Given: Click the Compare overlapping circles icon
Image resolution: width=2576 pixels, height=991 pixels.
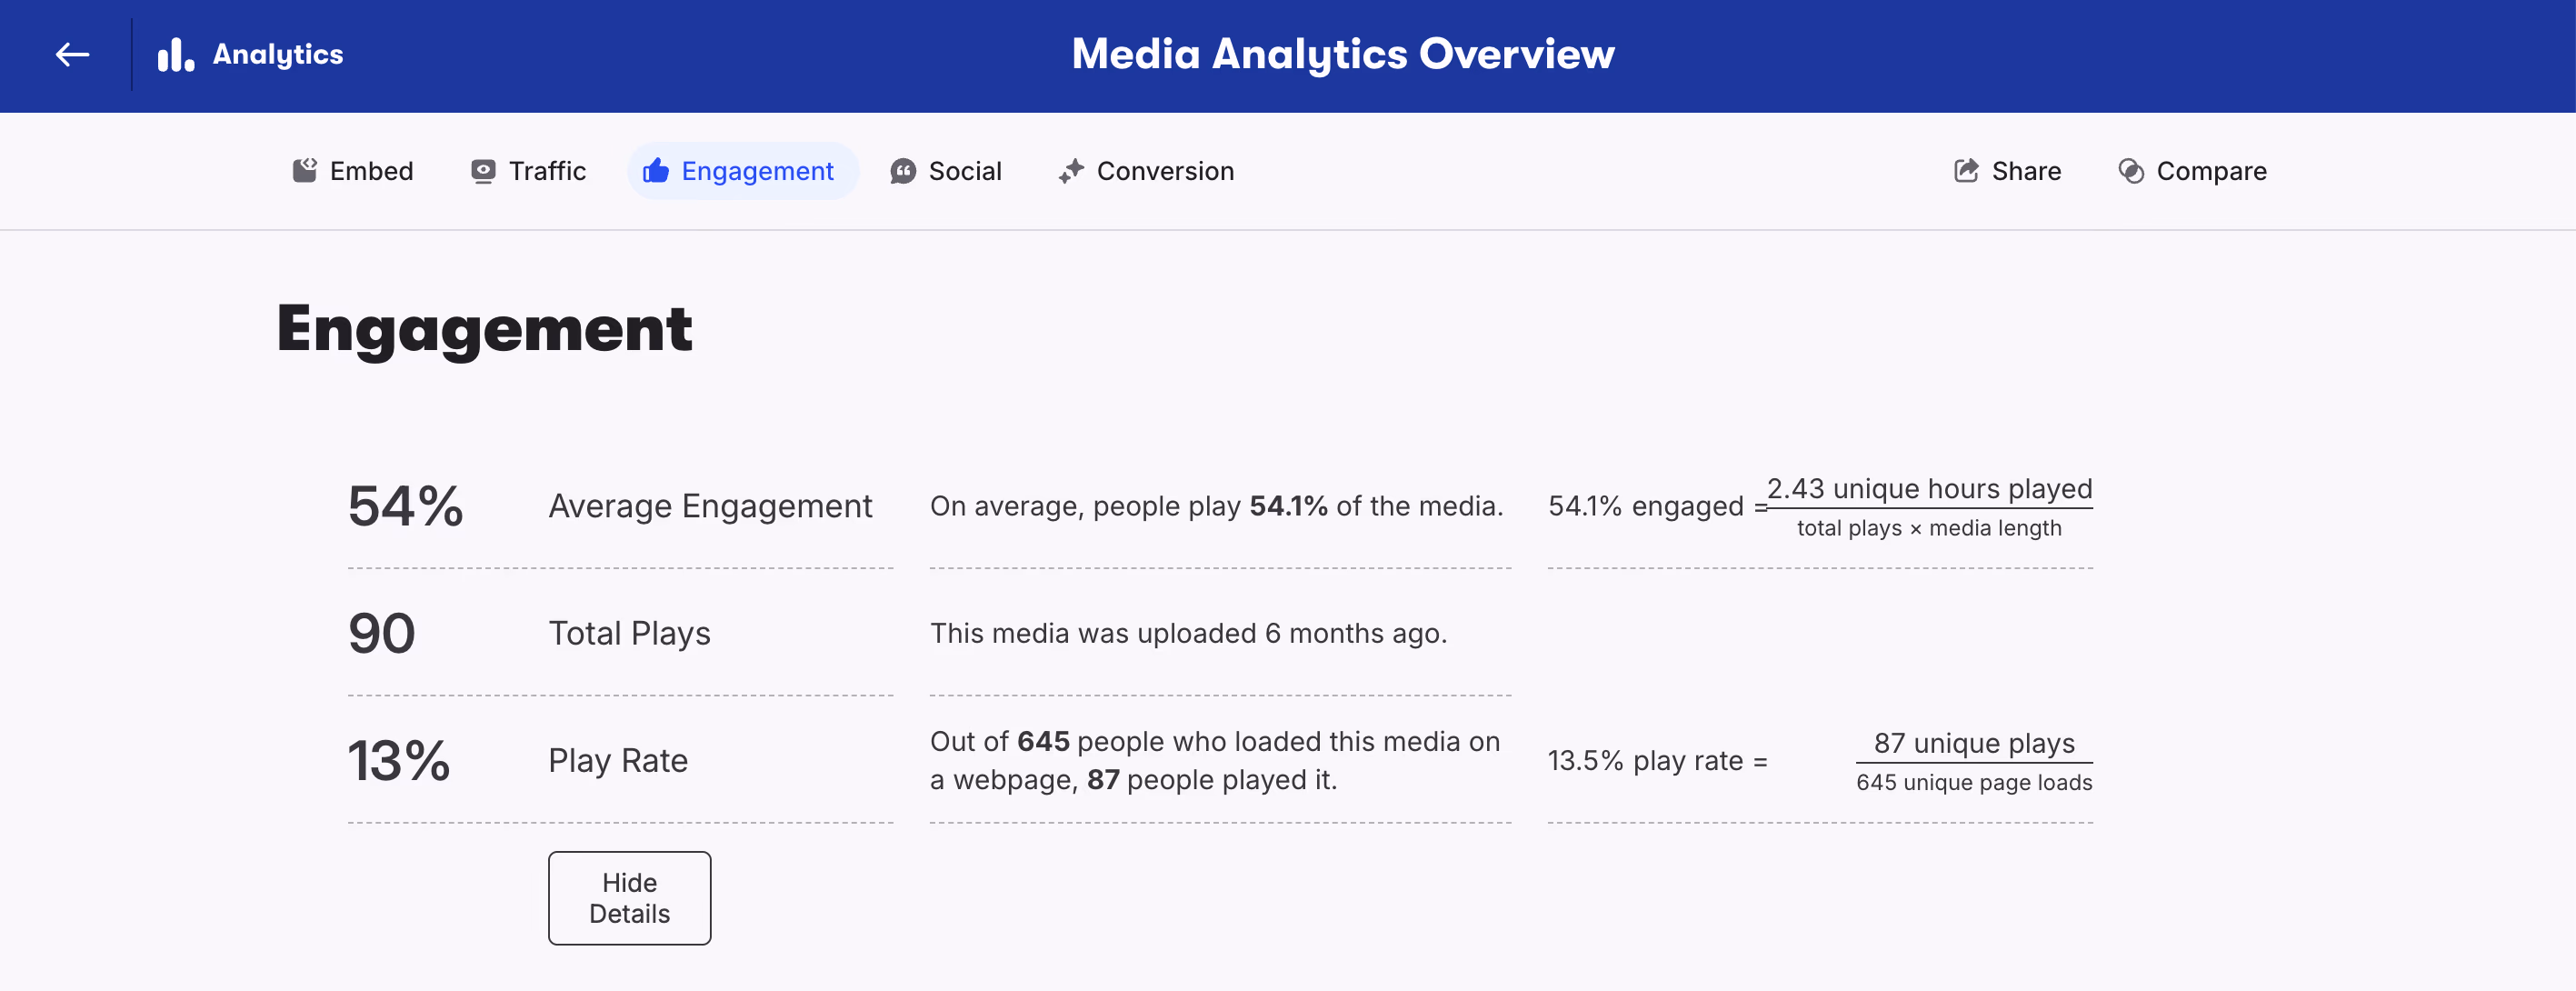Looking at the screenshot, I should pyautogui.click(x=2131, y=172).
